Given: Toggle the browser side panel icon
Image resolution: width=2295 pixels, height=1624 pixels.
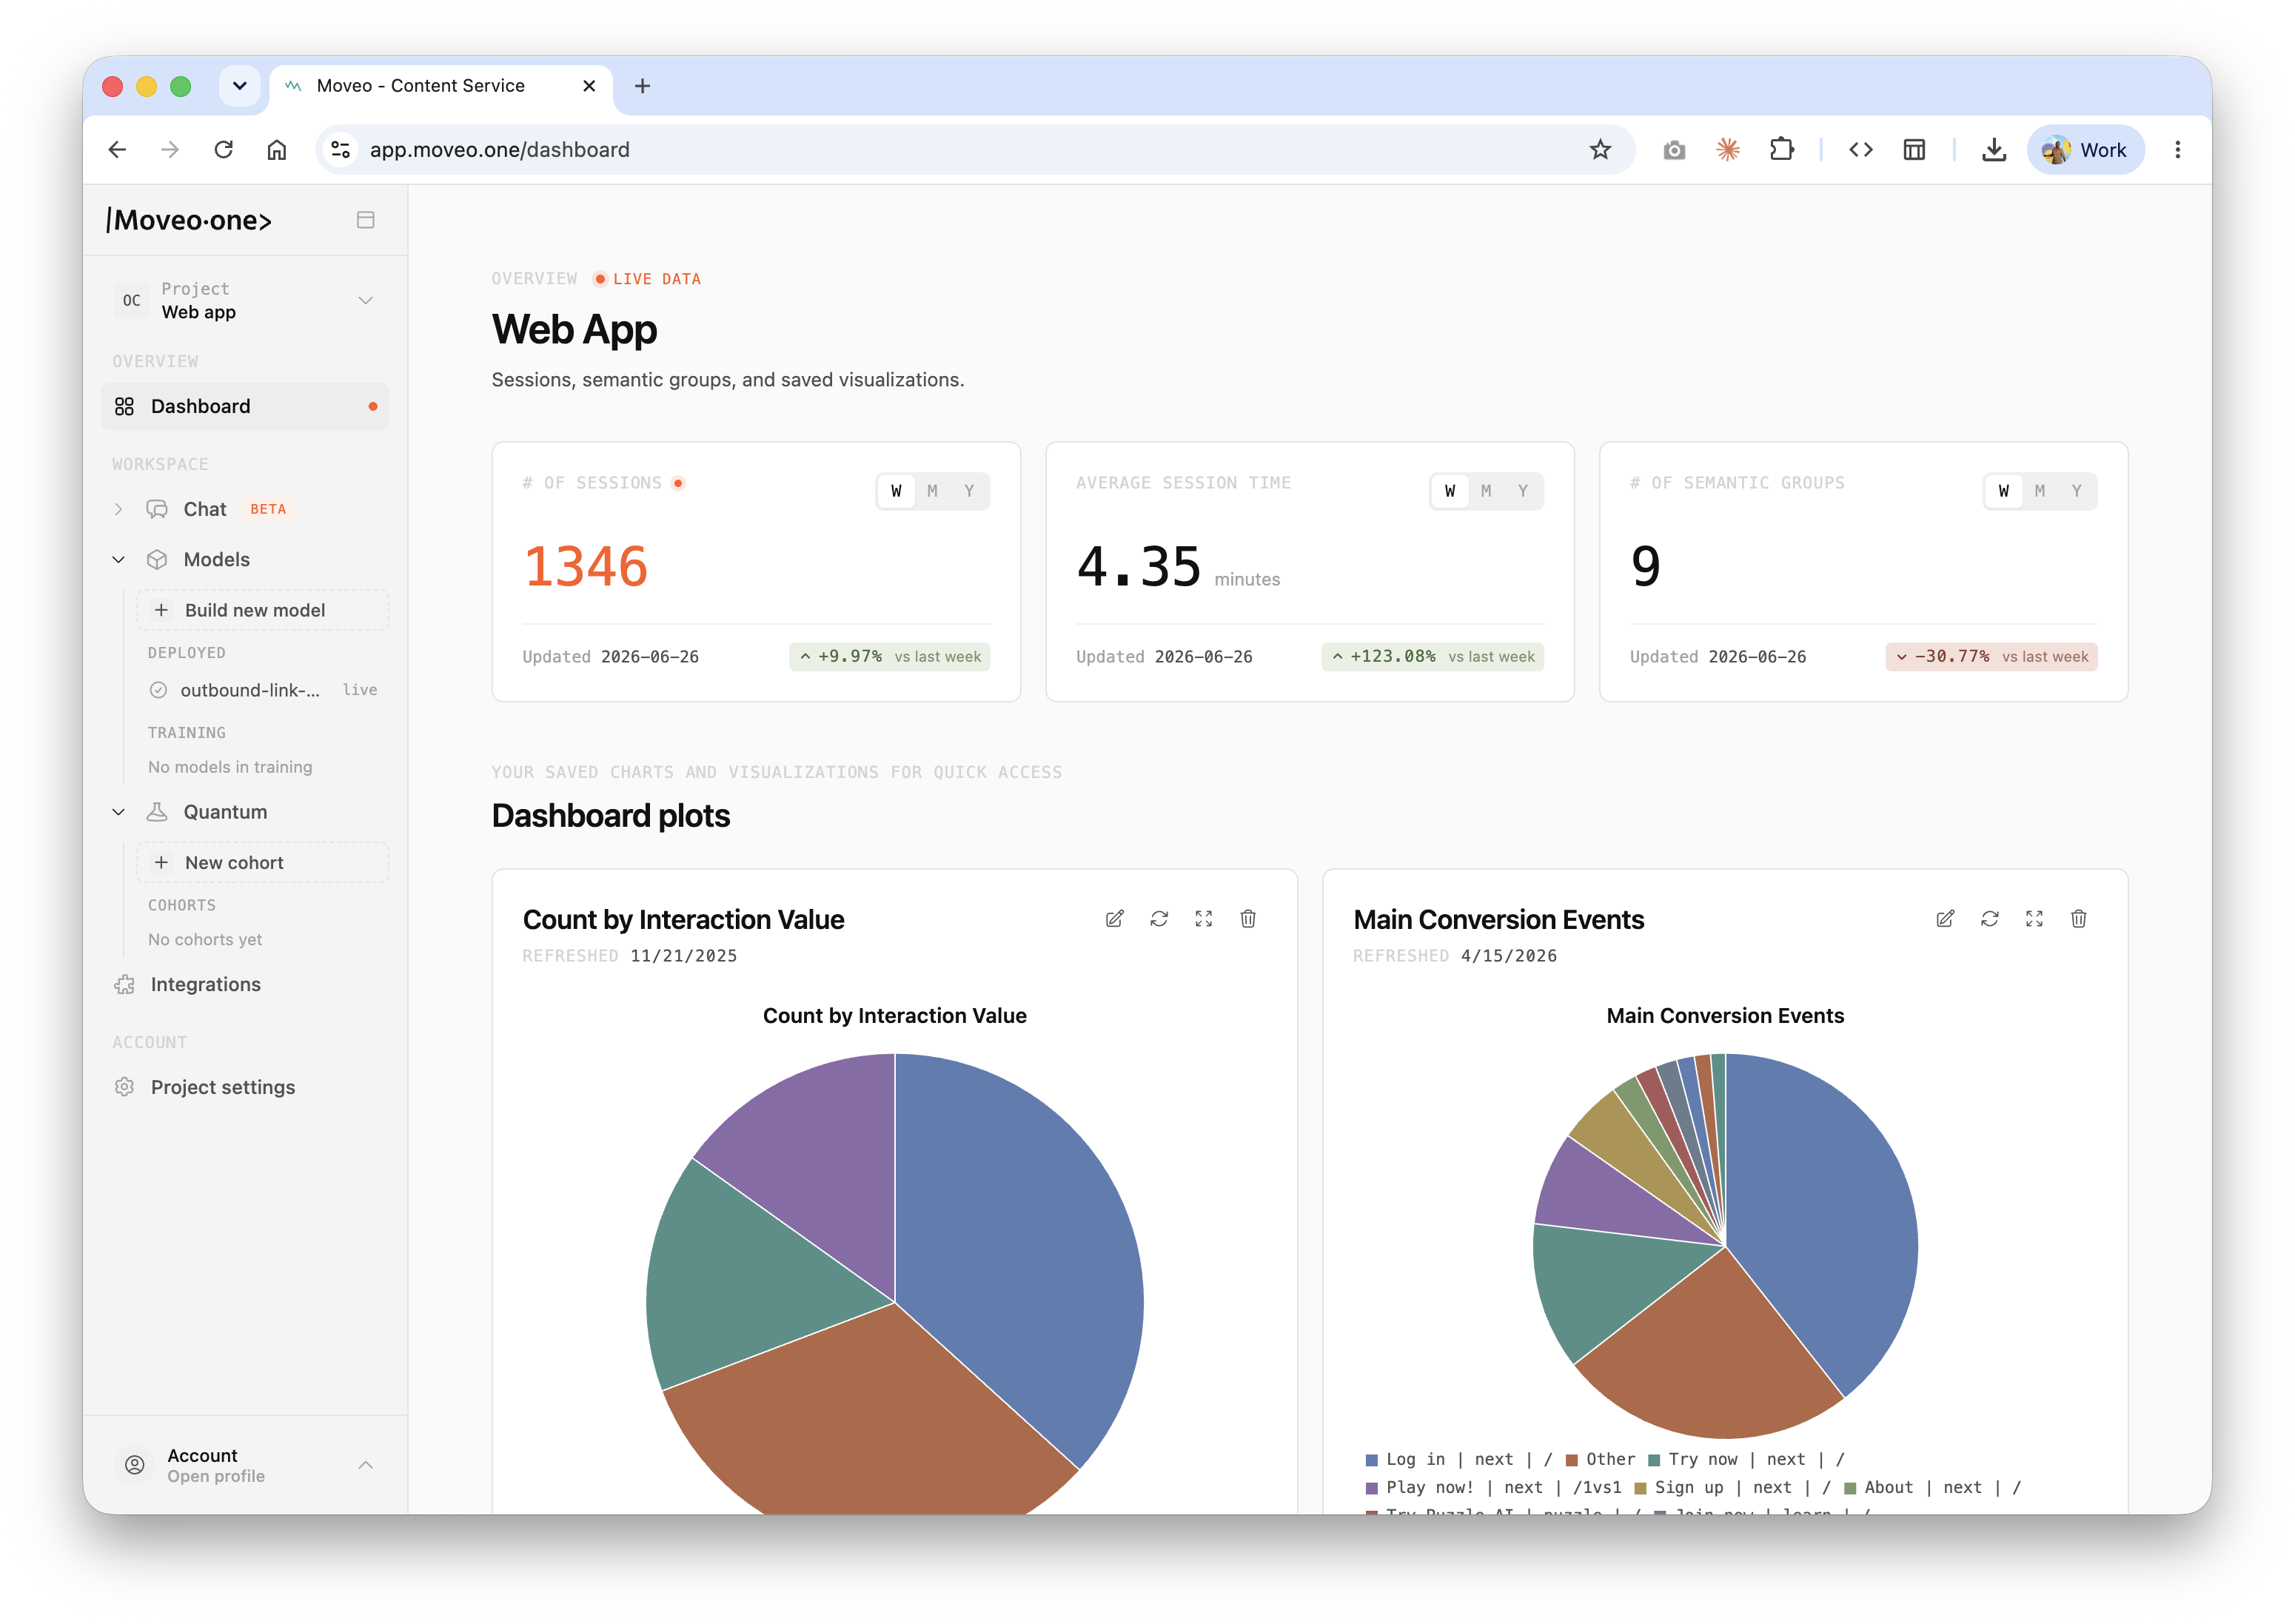Looking at the screenshot, I should tap(1914, 150).
